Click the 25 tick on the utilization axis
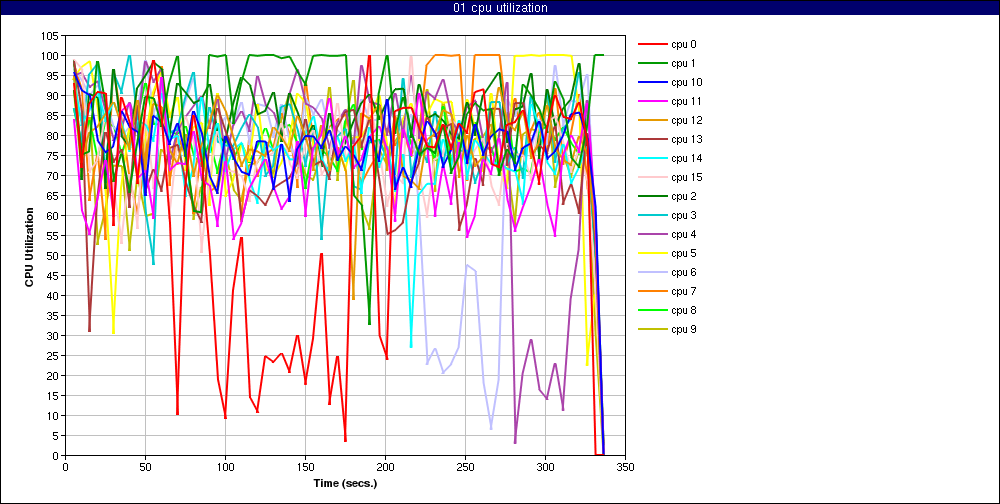This screenshot has width=1000, height=504. point(55,355)
